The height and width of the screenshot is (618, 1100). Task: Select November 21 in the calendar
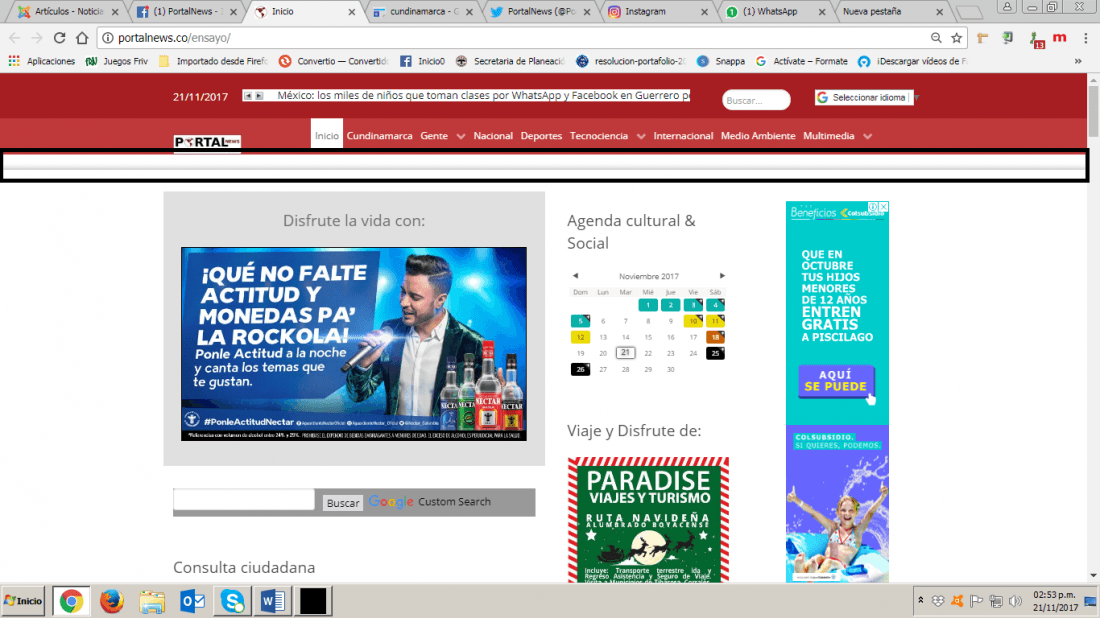coord(625,353)
